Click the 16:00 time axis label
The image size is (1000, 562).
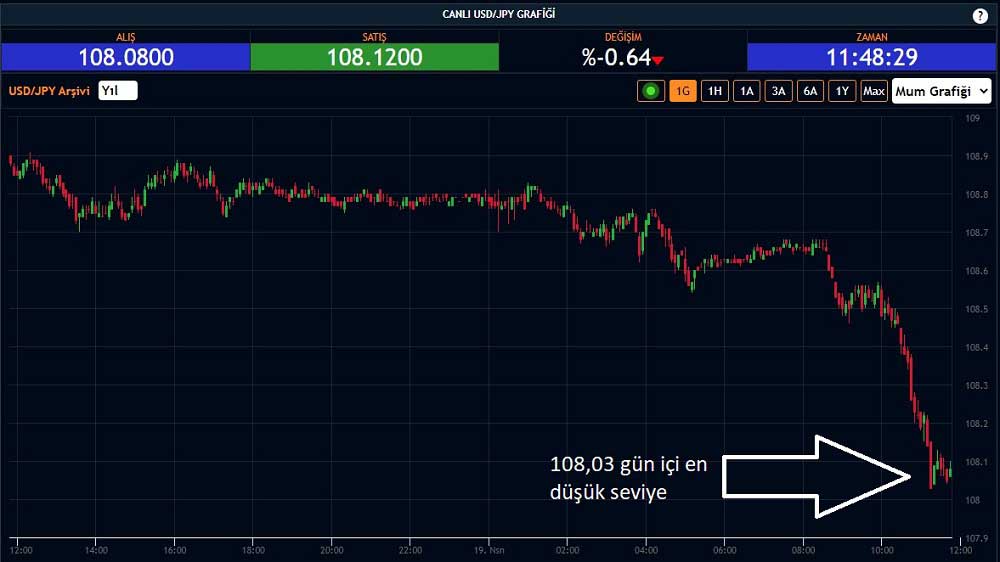(x=175, y=550)
